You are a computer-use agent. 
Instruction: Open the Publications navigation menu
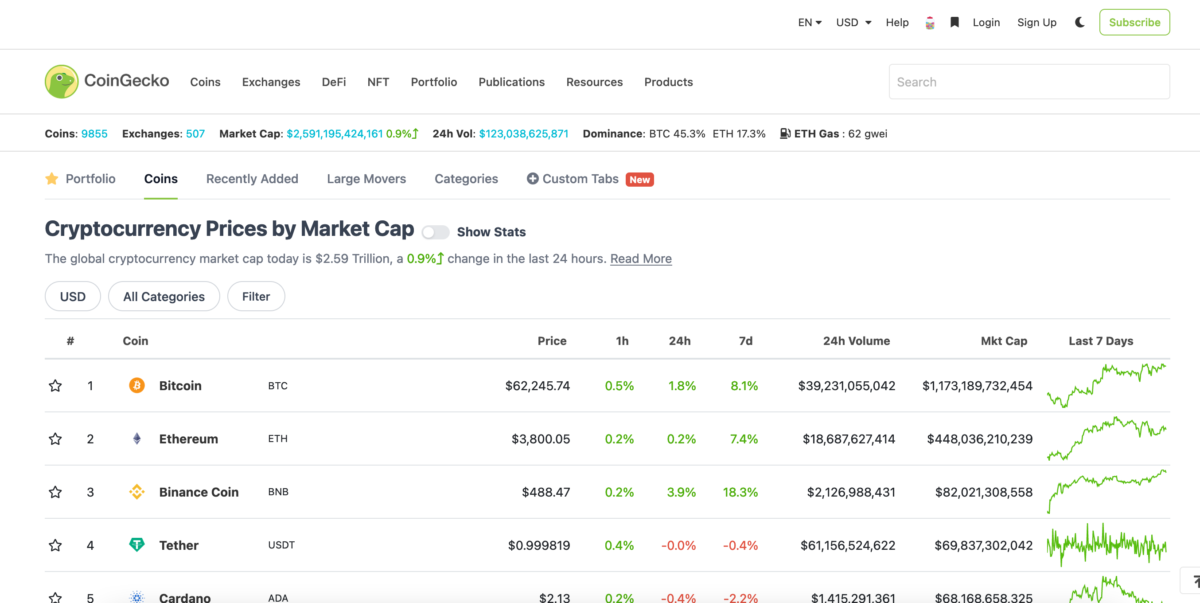pos(511,82)
